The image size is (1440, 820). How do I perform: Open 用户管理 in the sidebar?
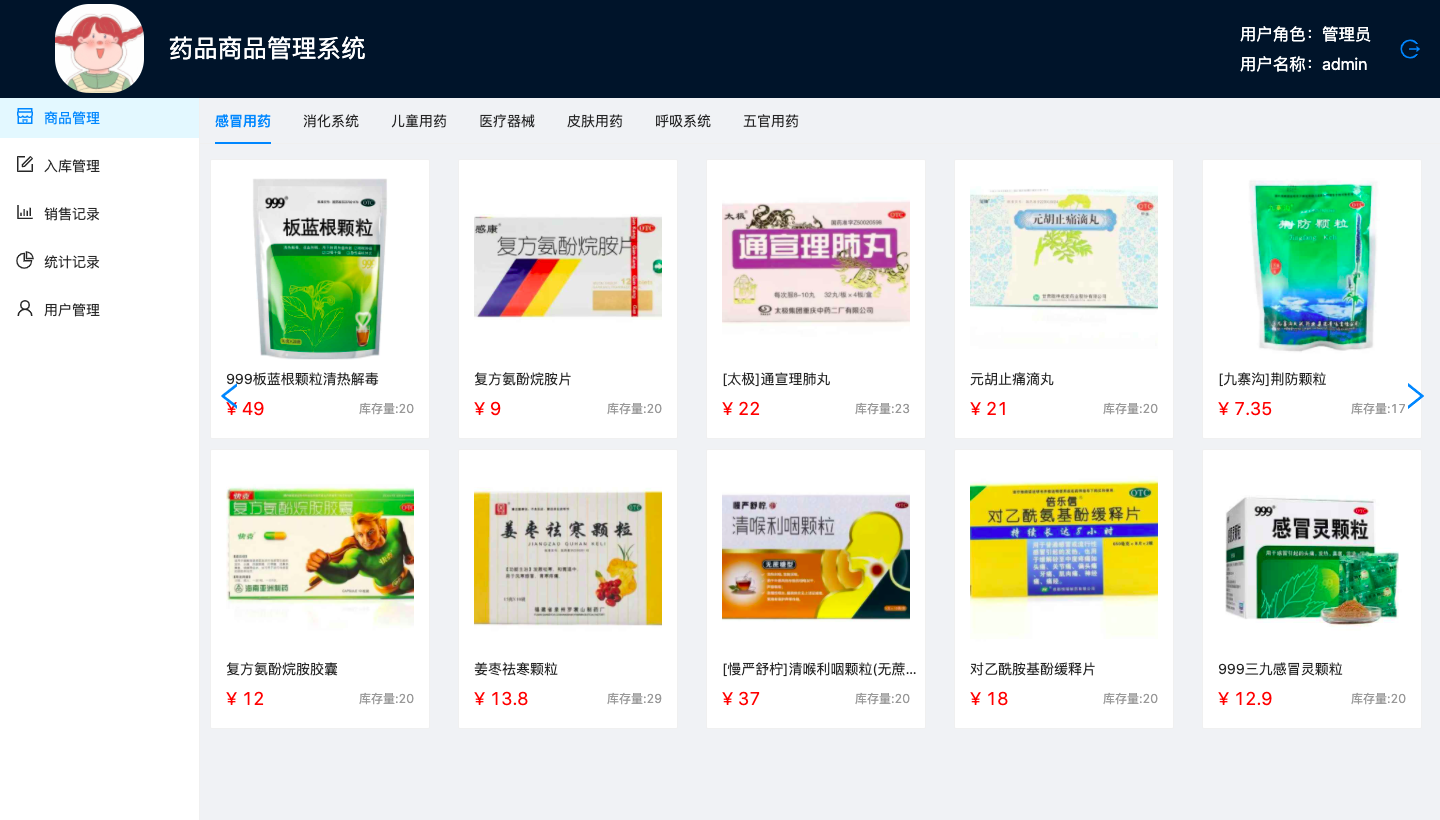tap(99, 310)
